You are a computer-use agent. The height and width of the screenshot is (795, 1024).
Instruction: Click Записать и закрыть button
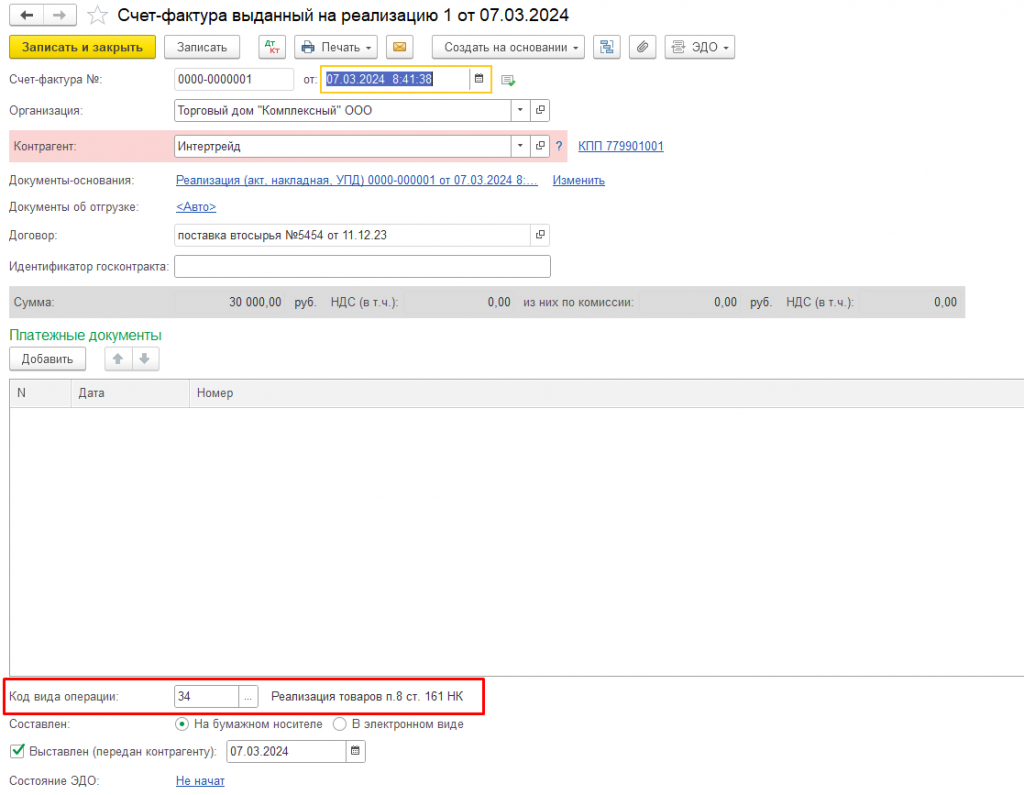click(x=82, y=47)
